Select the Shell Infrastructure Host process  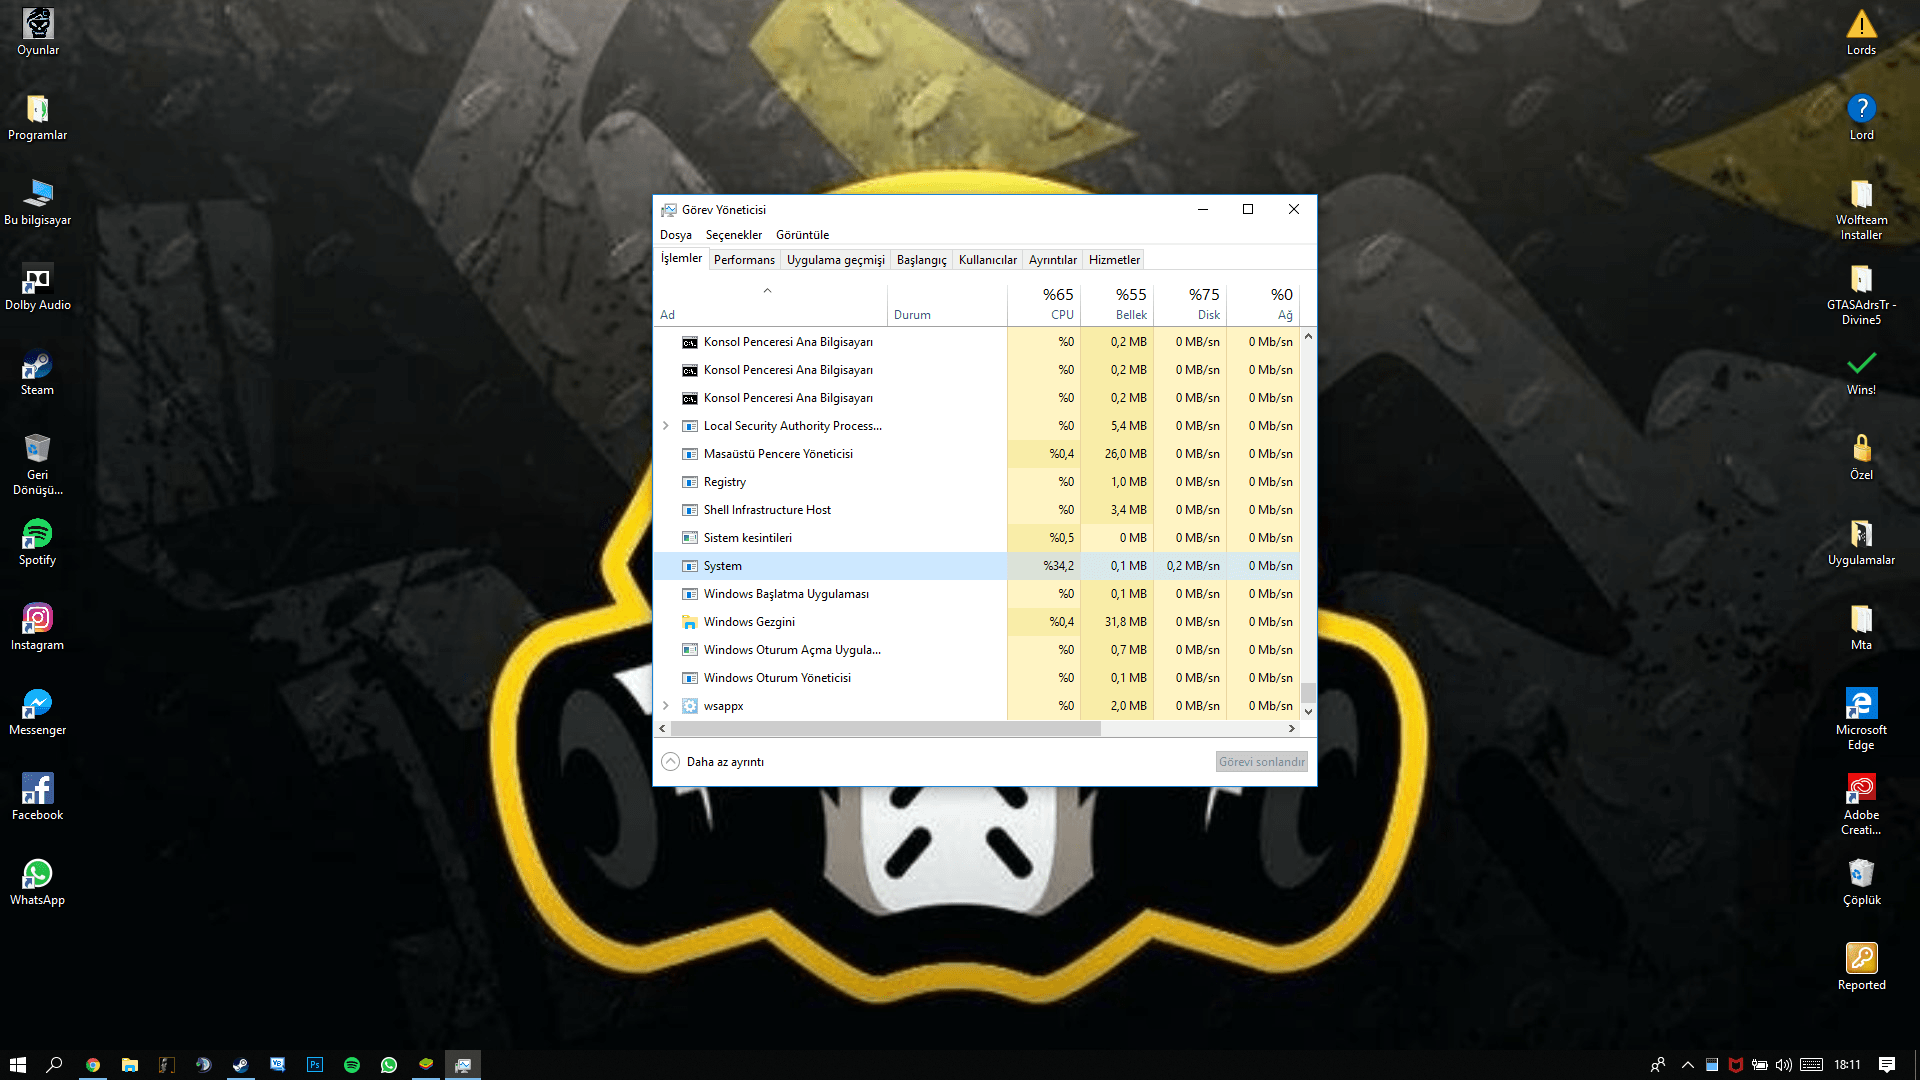click(976, 510)
